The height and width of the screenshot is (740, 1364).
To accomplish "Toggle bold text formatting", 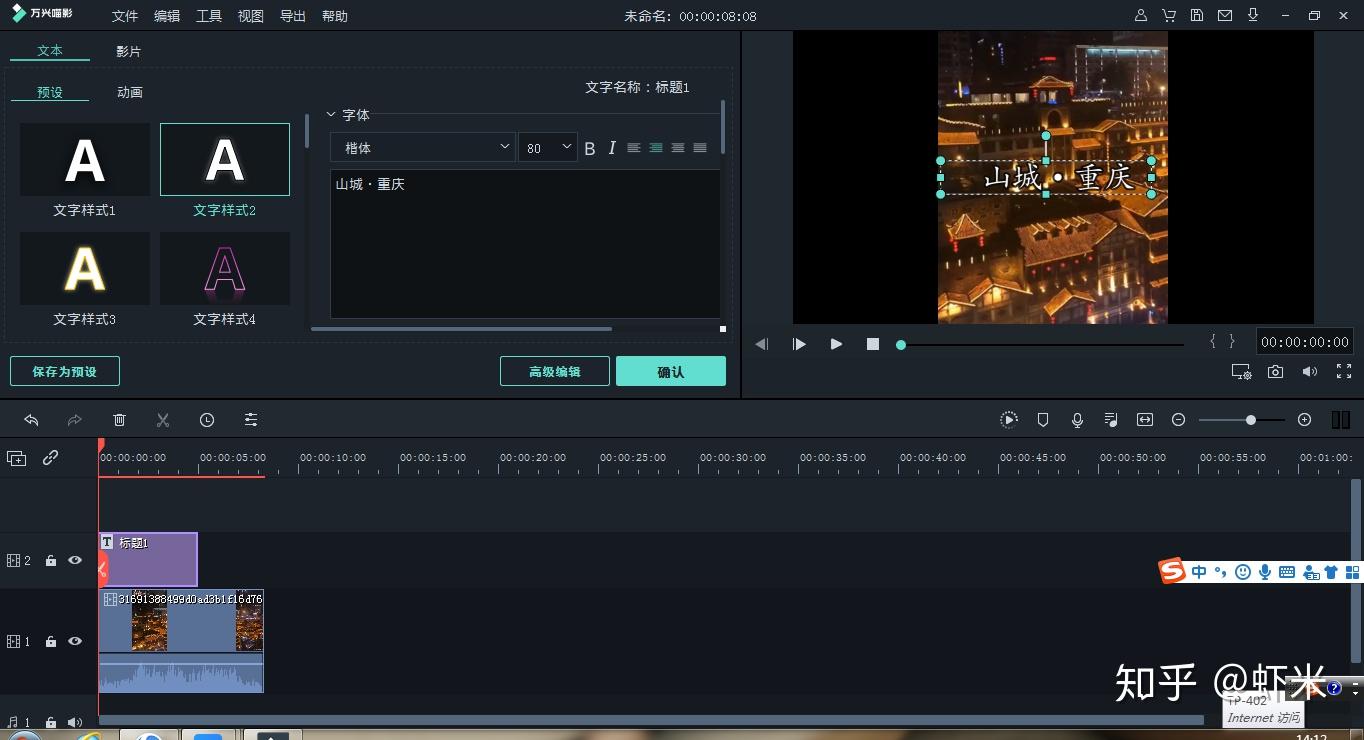I will [x=590, y=148].
